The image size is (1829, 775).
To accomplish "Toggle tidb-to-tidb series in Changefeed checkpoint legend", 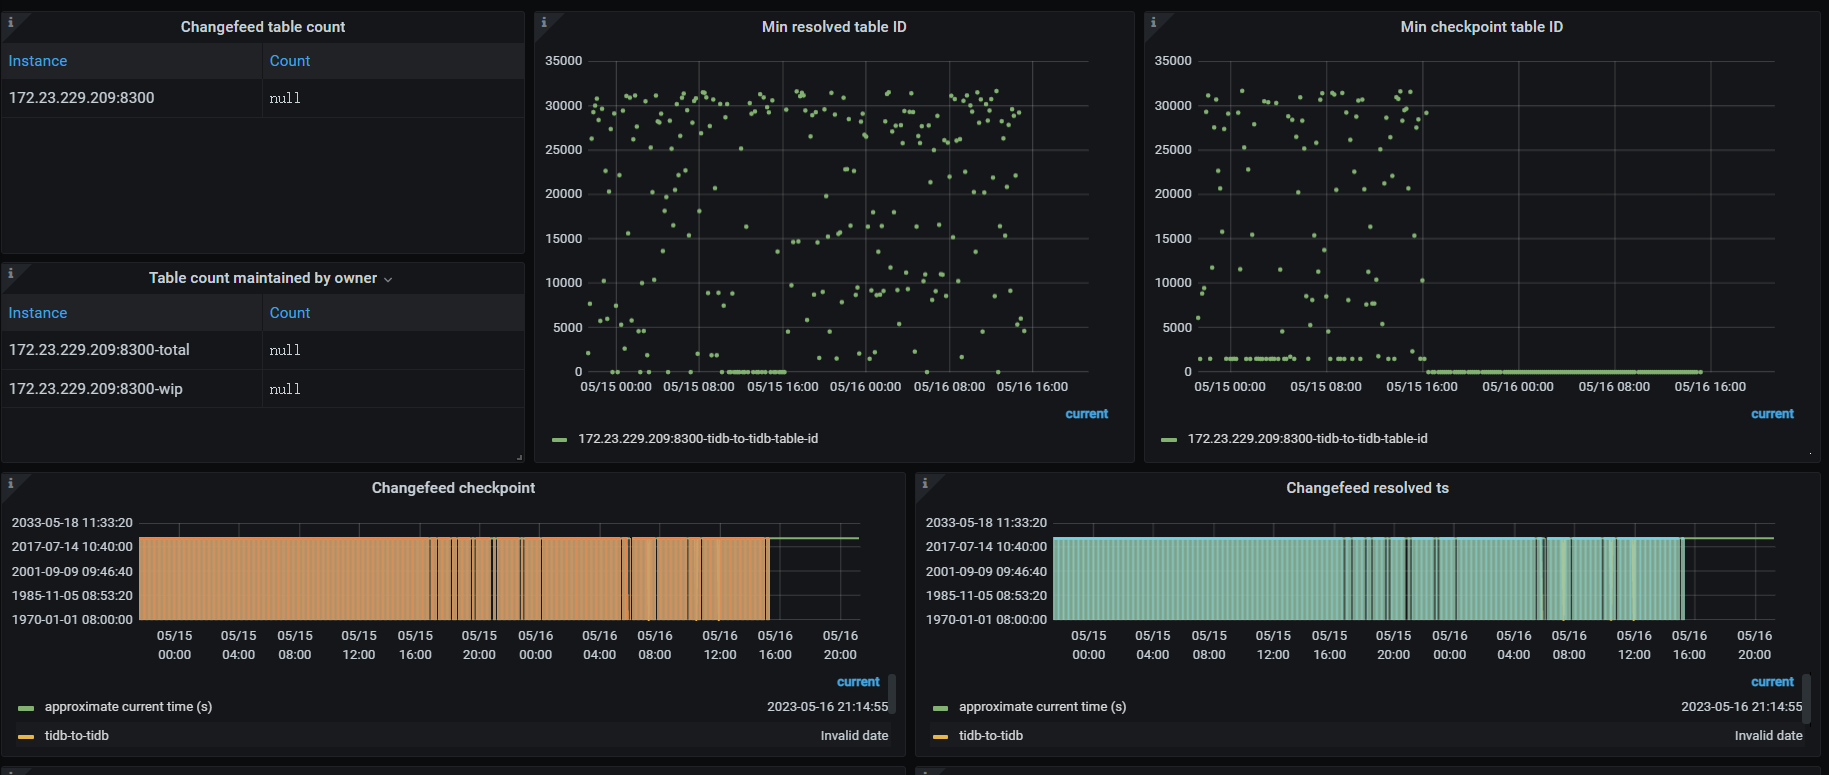I will [x=77, y=736].
